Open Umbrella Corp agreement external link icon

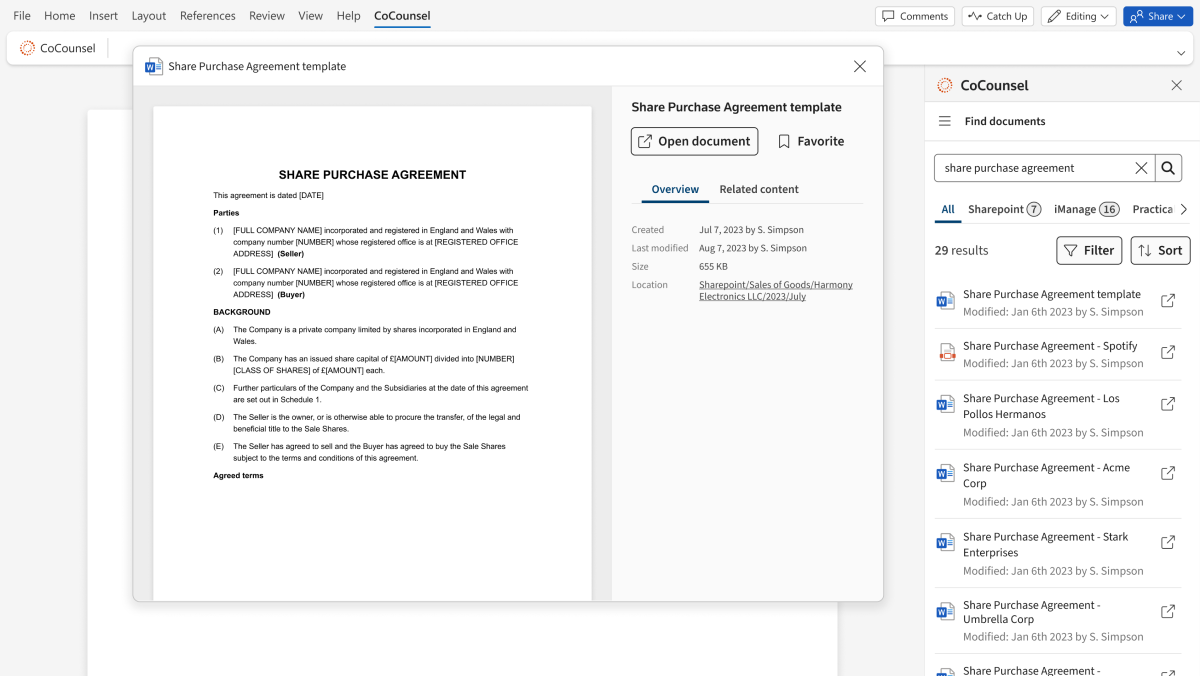[x=1168, y=611]
